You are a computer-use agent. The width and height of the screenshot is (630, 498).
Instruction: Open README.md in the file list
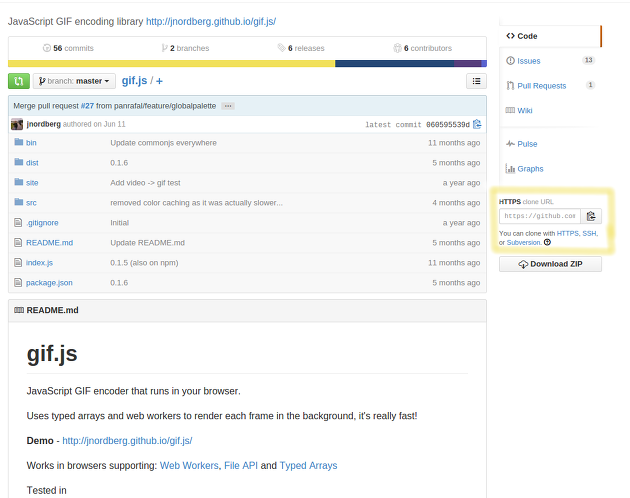(49, 243)
